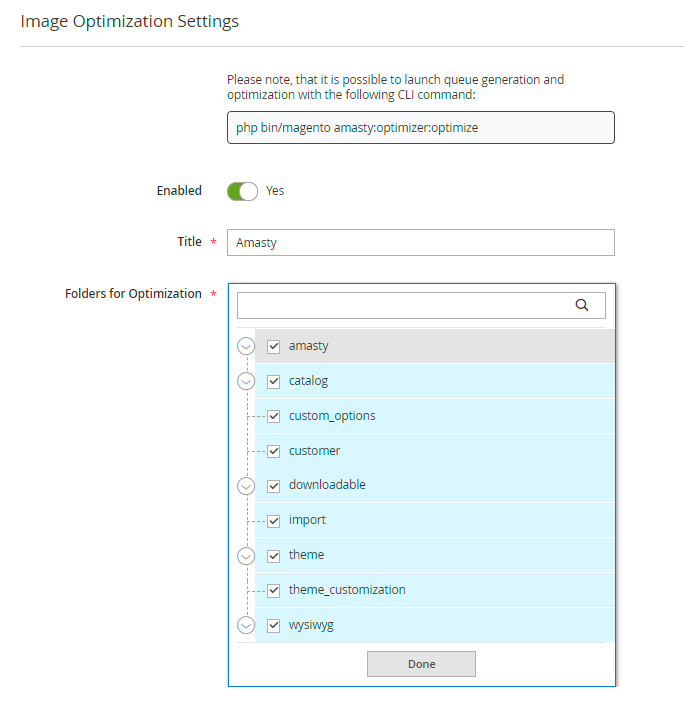
Task: Expand the catalog folder tree node
Action: [246, 381]
